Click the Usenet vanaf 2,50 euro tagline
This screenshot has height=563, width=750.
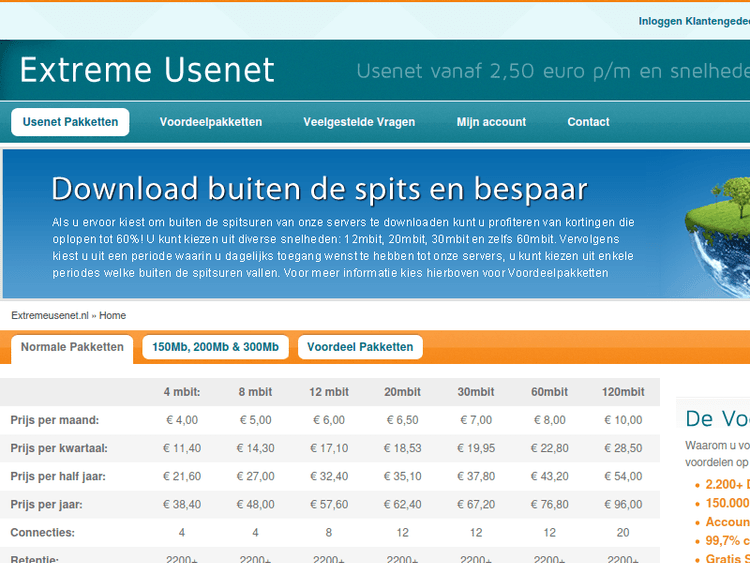[x=553, y=71]
